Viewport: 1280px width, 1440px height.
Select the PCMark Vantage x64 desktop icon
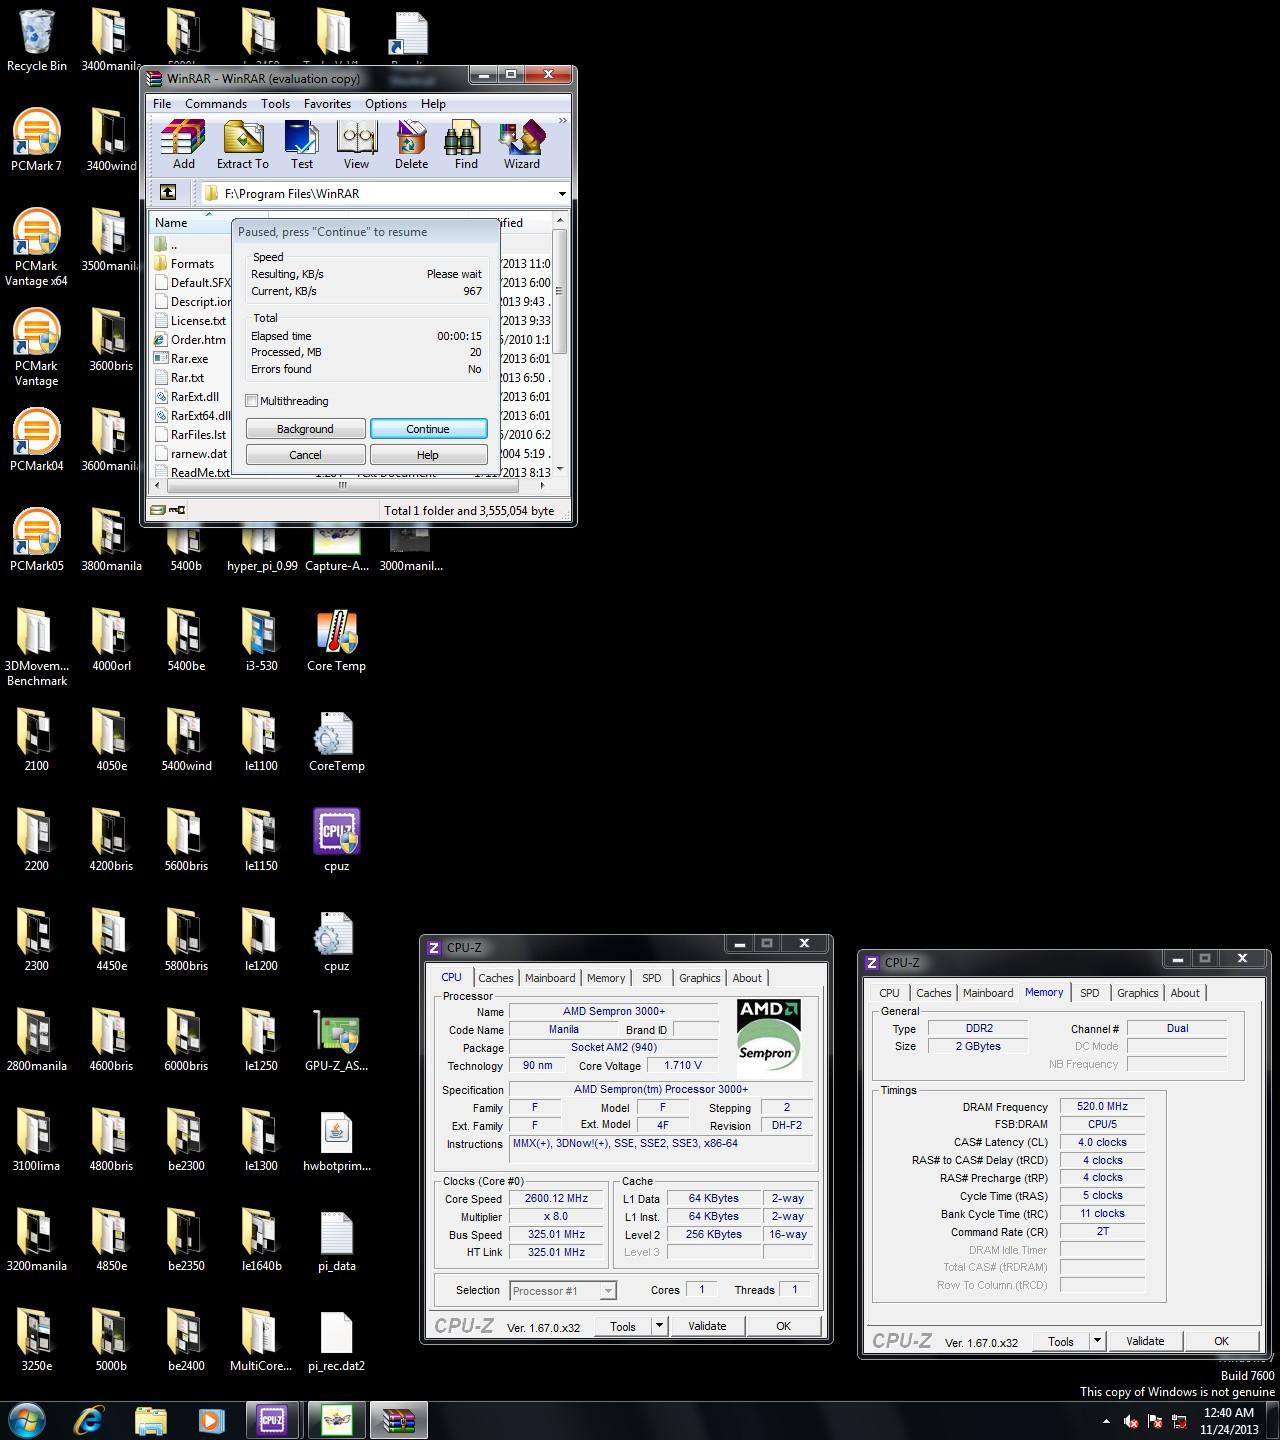click(36, 247)
